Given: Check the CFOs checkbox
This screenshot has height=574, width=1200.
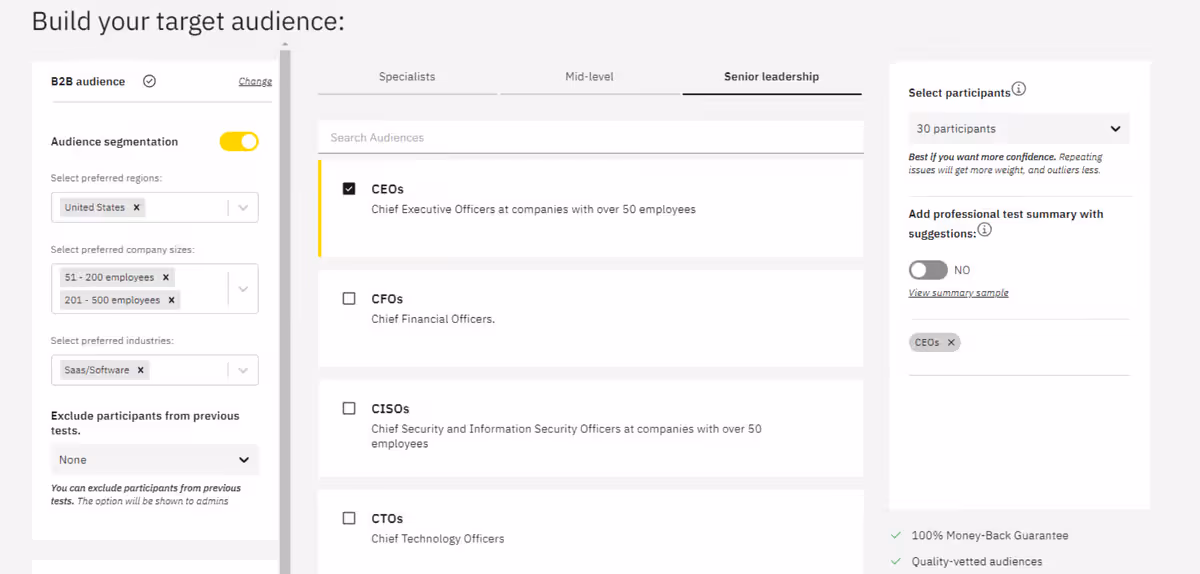Looking at the screenshot, I should click(x=349, y=298).
